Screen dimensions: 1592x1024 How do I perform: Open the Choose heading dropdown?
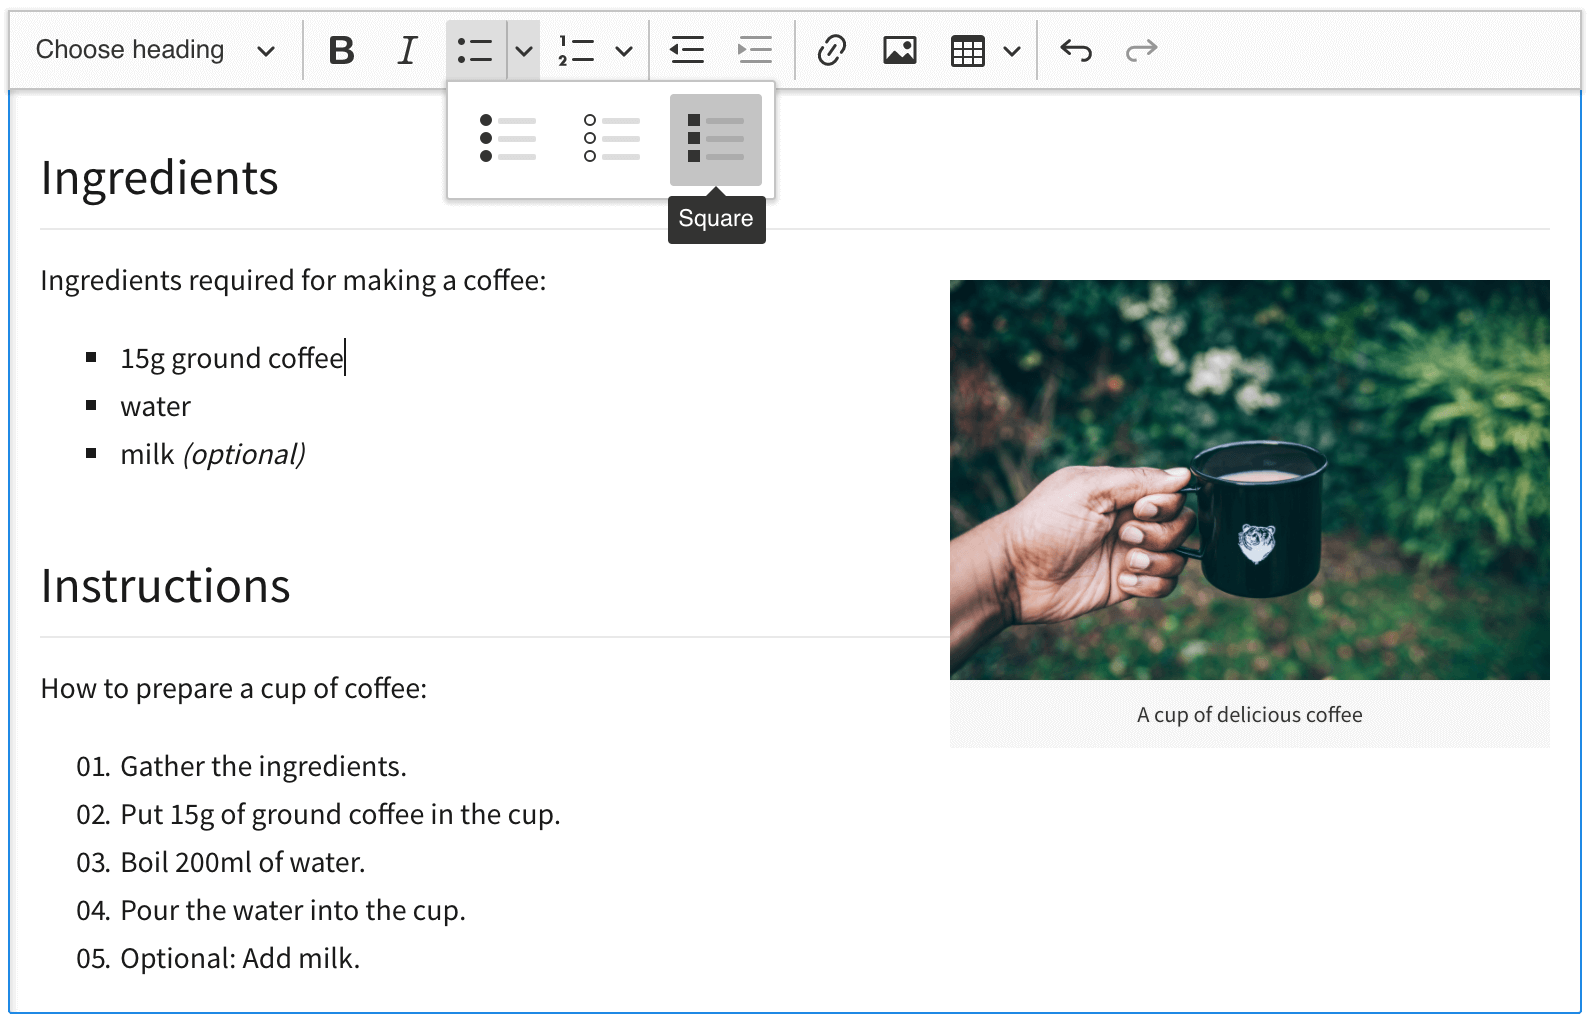point(155,50)
